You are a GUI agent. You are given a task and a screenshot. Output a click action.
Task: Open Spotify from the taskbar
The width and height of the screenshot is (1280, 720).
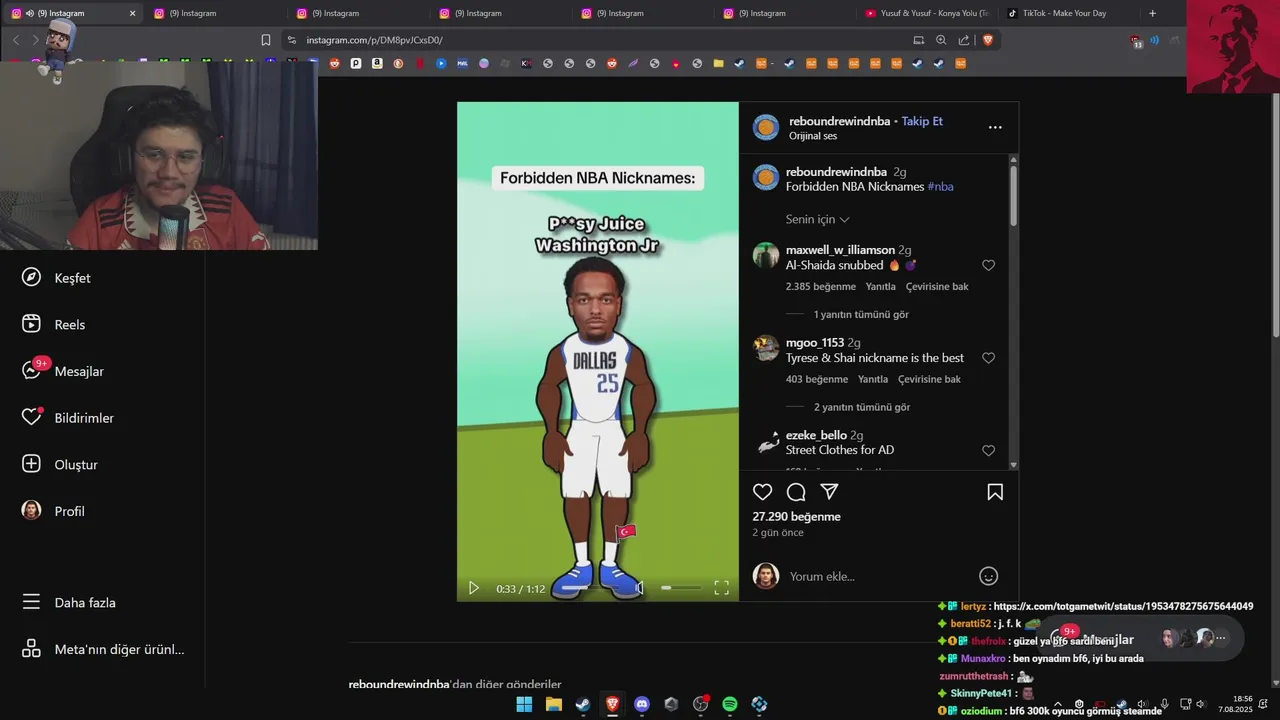coord(730,704)
